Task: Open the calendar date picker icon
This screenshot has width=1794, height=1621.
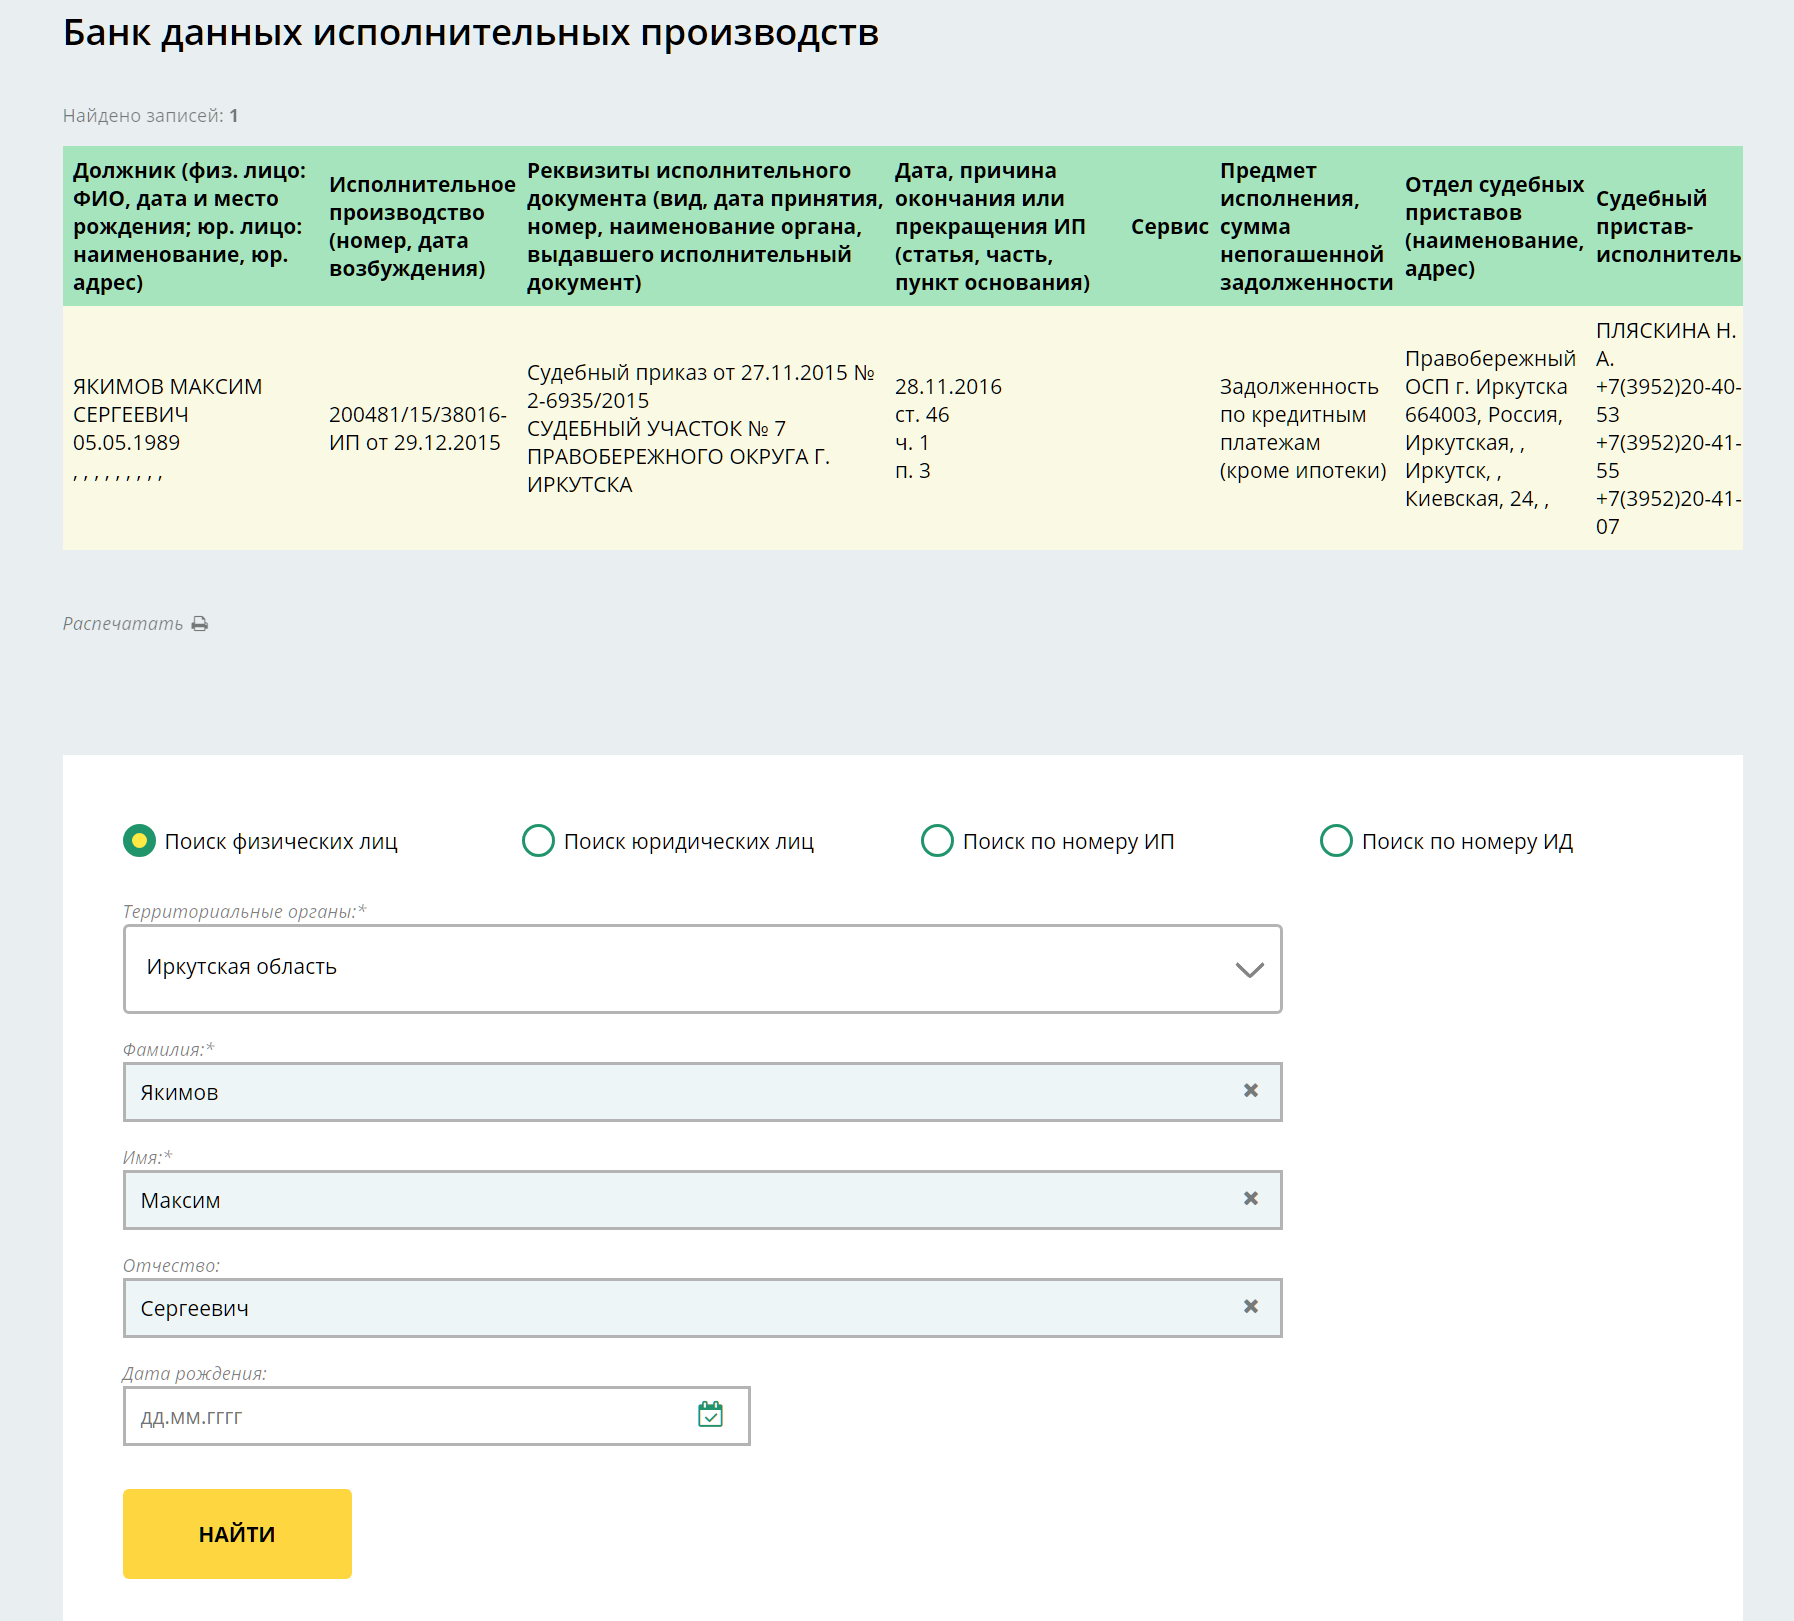Action: (710, 1415)
